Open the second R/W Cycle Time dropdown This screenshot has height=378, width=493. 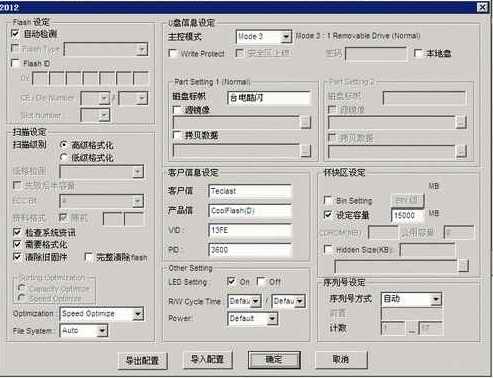click(300, 301)
